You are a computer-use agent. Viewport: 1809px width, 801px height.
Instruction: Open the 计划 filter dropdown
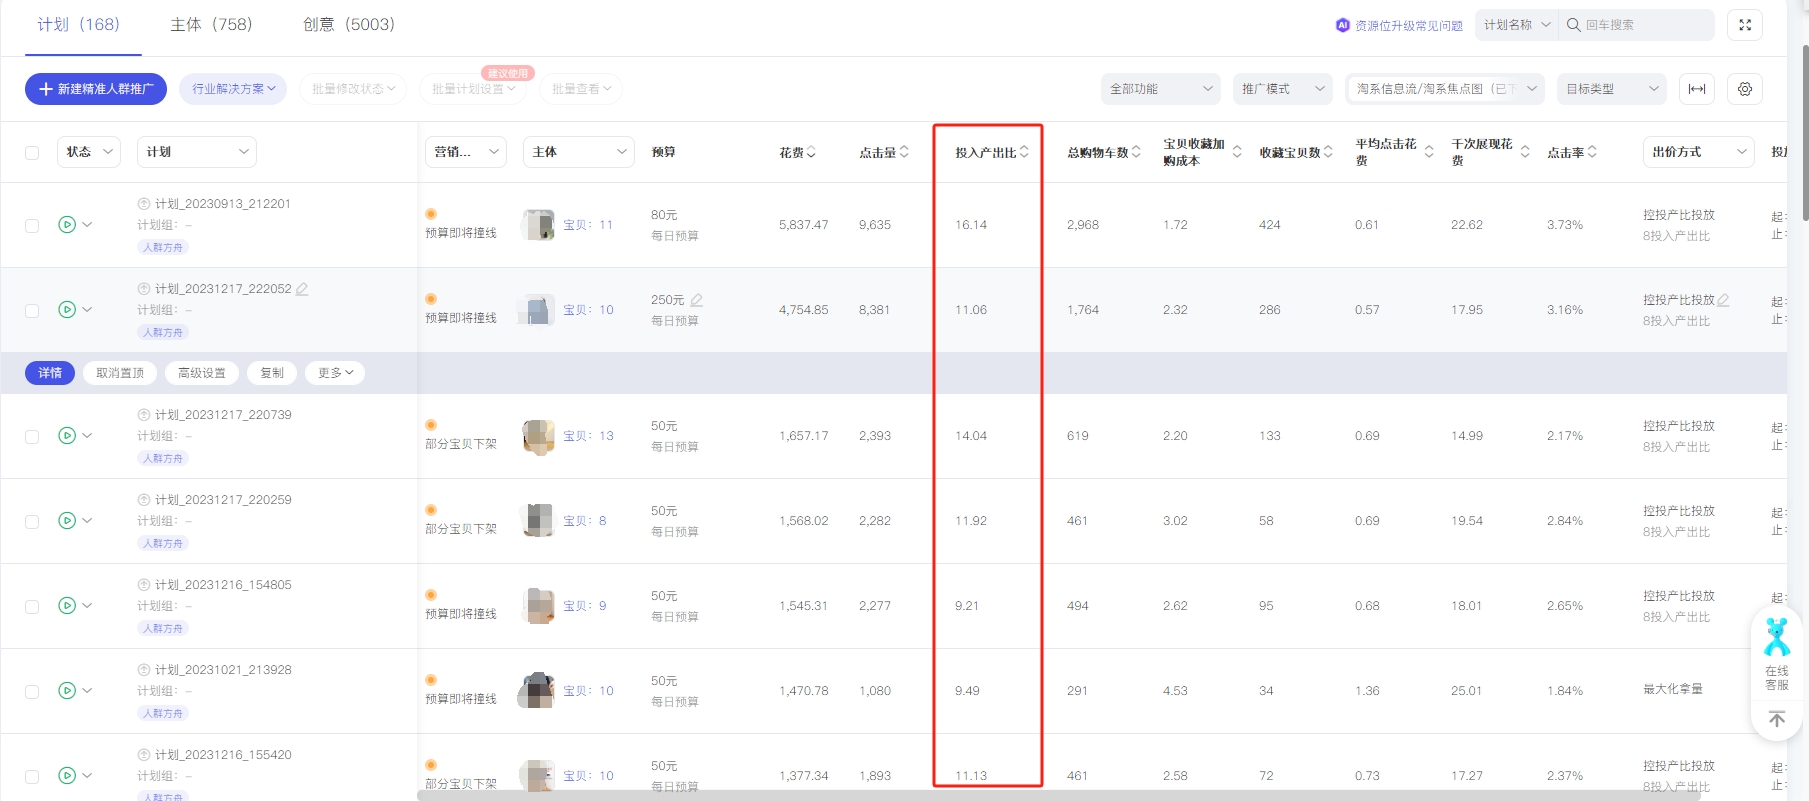coord(197,152)
